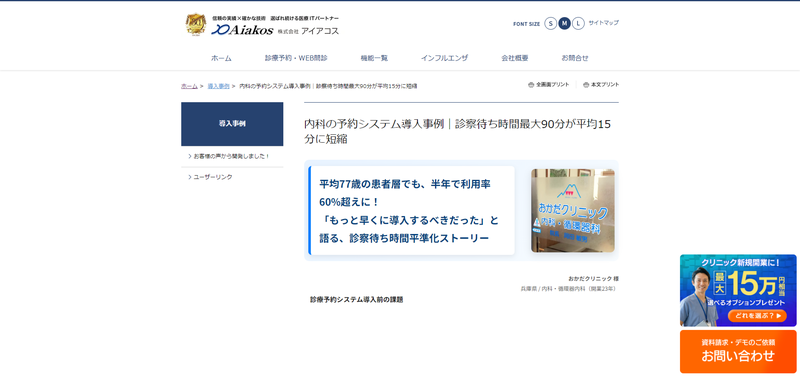Click the FONT SIZE label
The image size is (800, 380).
(x=527, y=24)
